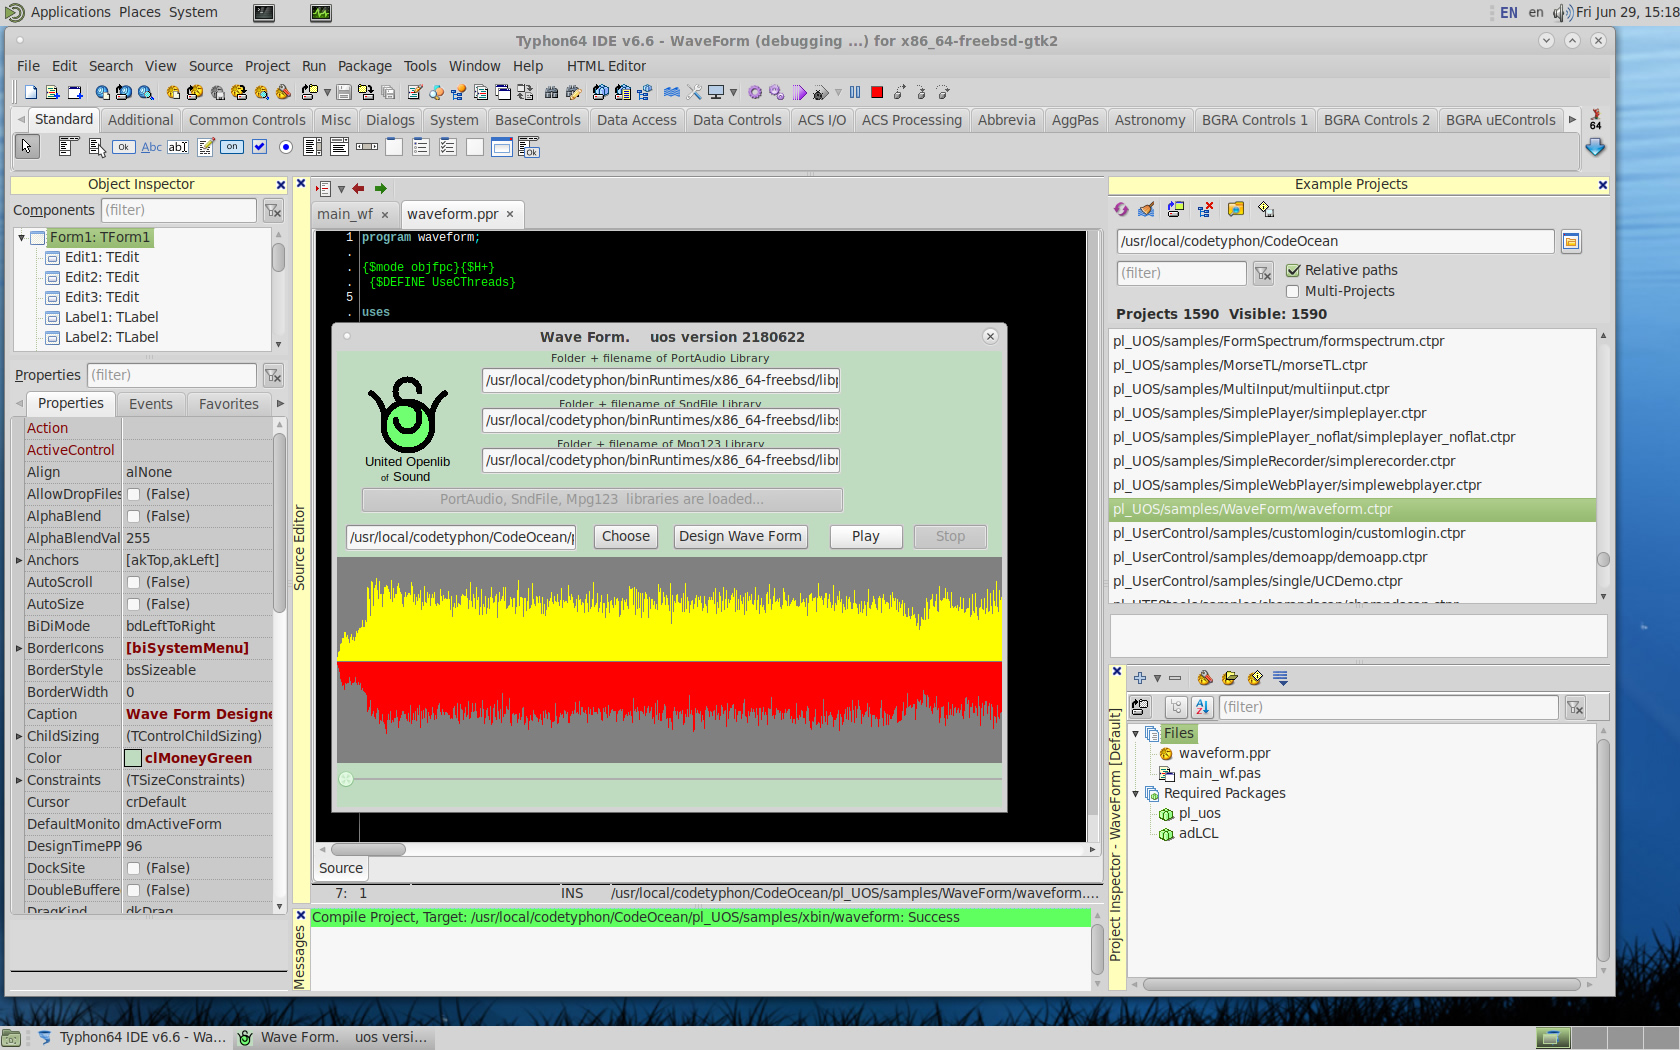Collapse the Required Packages node
This screenshot has height=1050, width=1680.
coord(1136,794)
